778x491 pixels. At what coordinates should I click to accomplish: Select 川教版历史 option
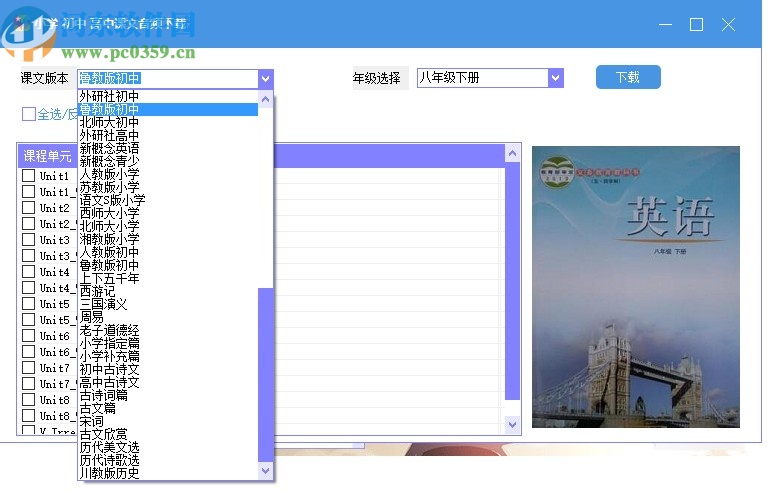pos(168,473)
